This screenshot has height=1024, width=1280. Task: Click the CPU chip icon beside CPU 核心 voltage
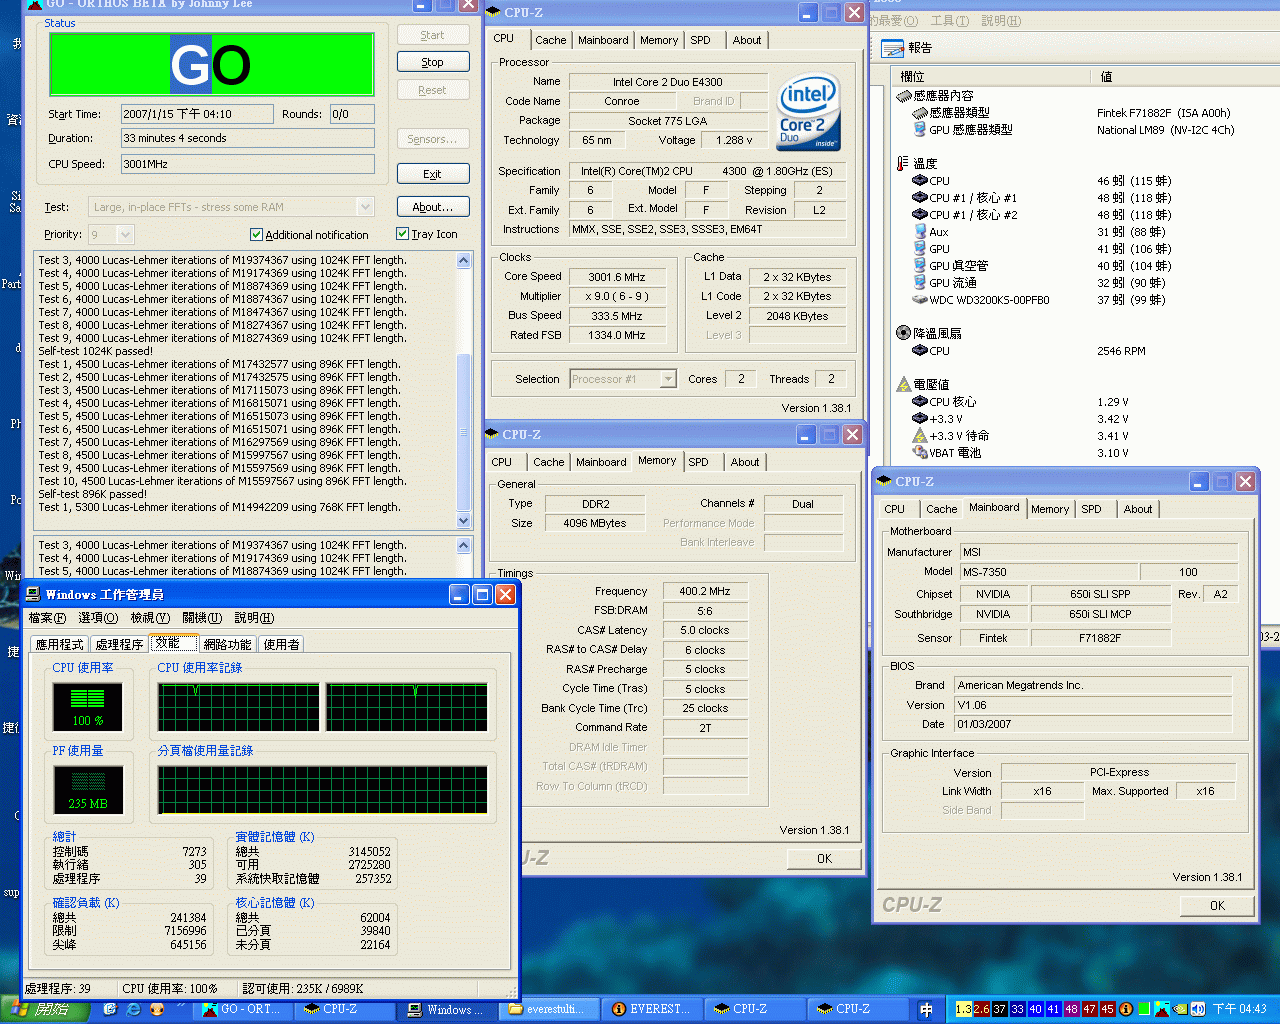tap(920, 401)
